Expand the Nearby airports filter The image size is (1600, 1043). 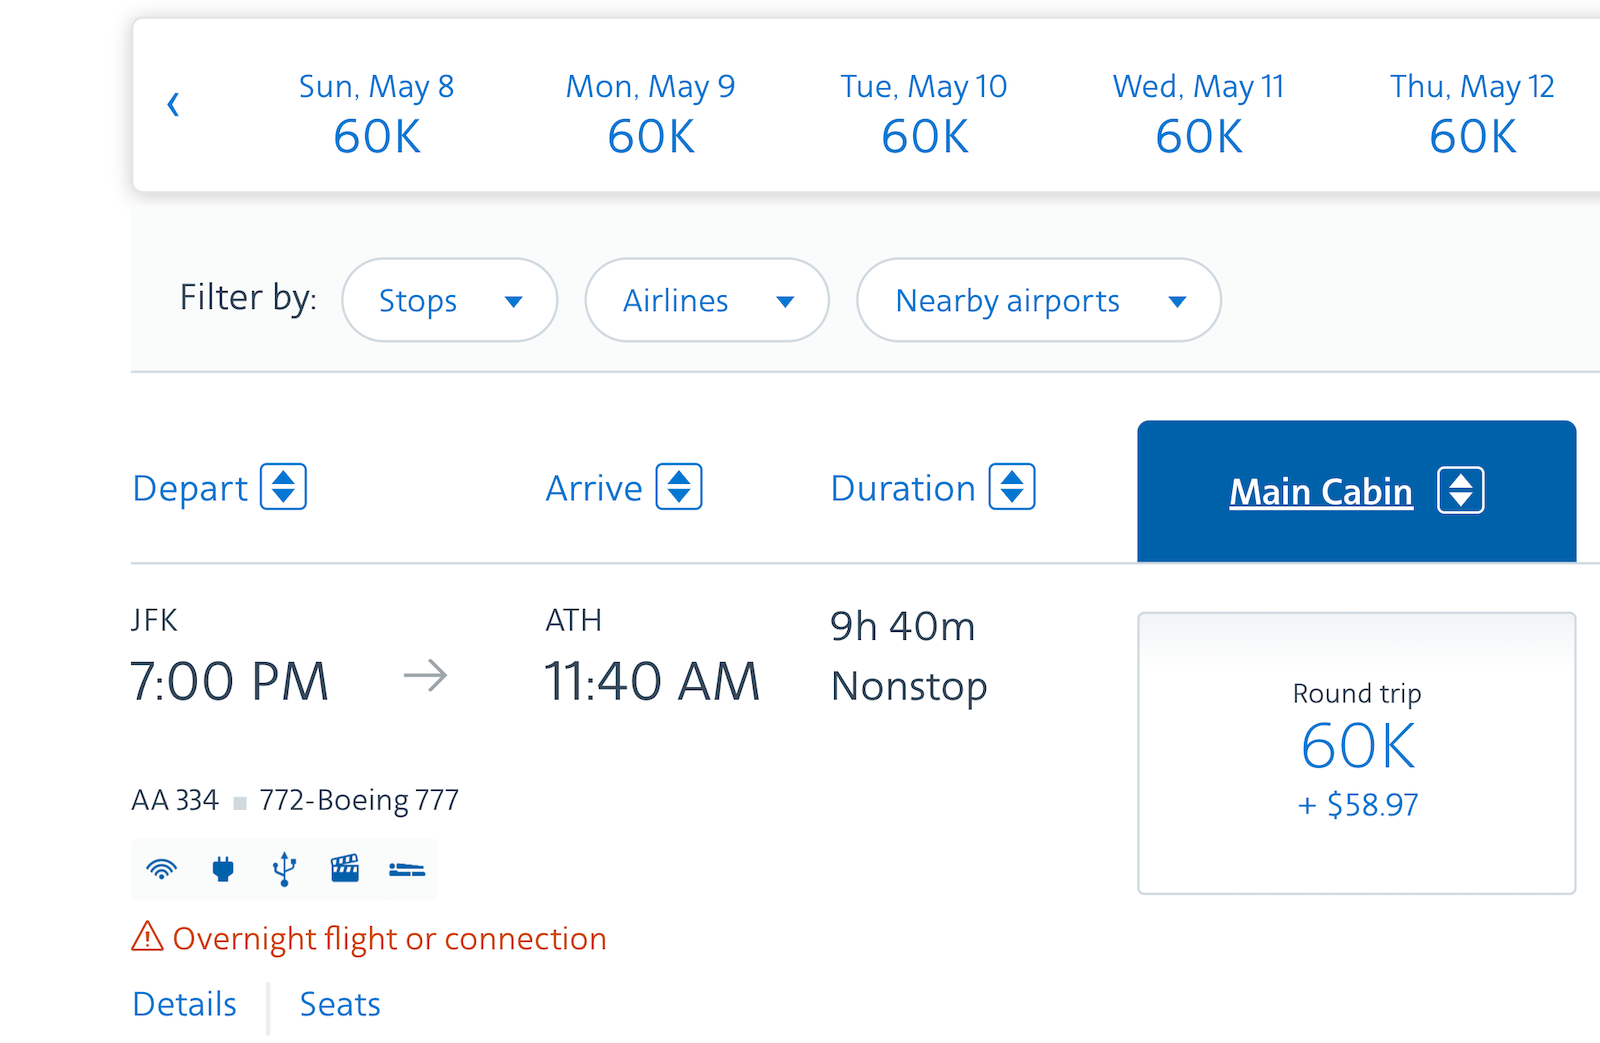click(x=1037, y=300)
